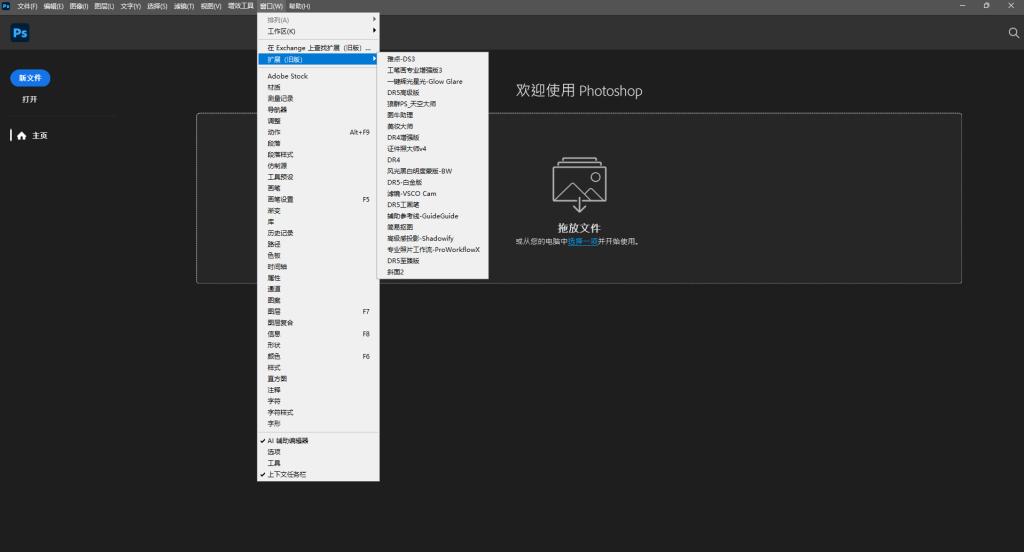
Task: Open the 导航器 panel entry
Action: click(x=318, y=110)
